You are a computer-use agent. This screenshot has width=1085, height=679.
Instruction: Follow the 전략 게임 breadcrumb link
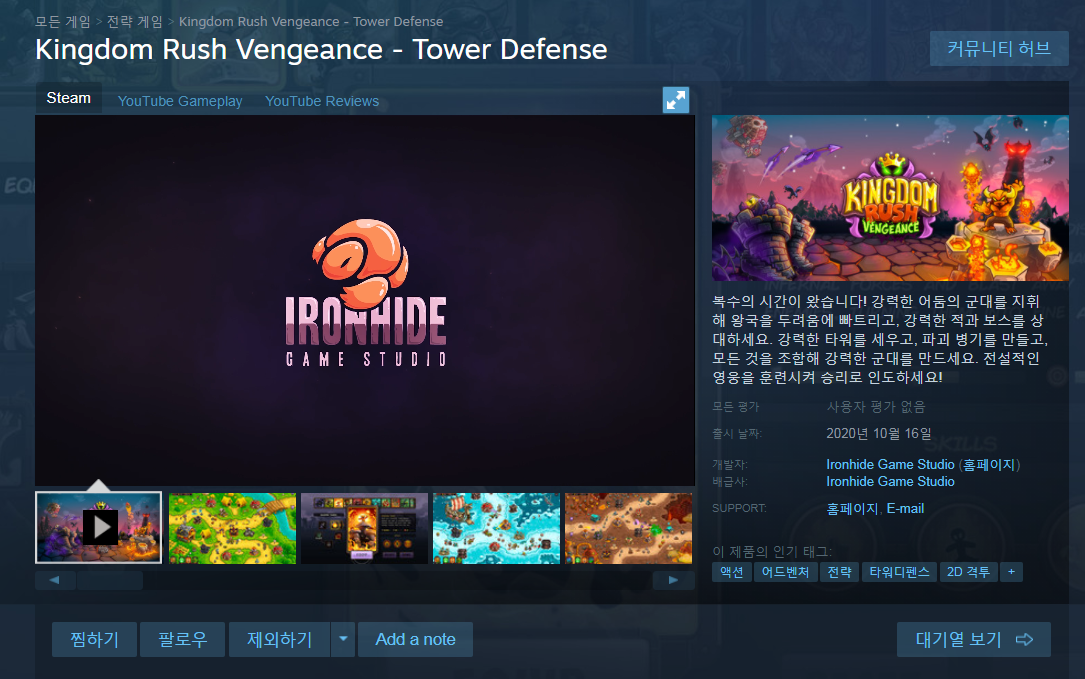pos(134,21)
